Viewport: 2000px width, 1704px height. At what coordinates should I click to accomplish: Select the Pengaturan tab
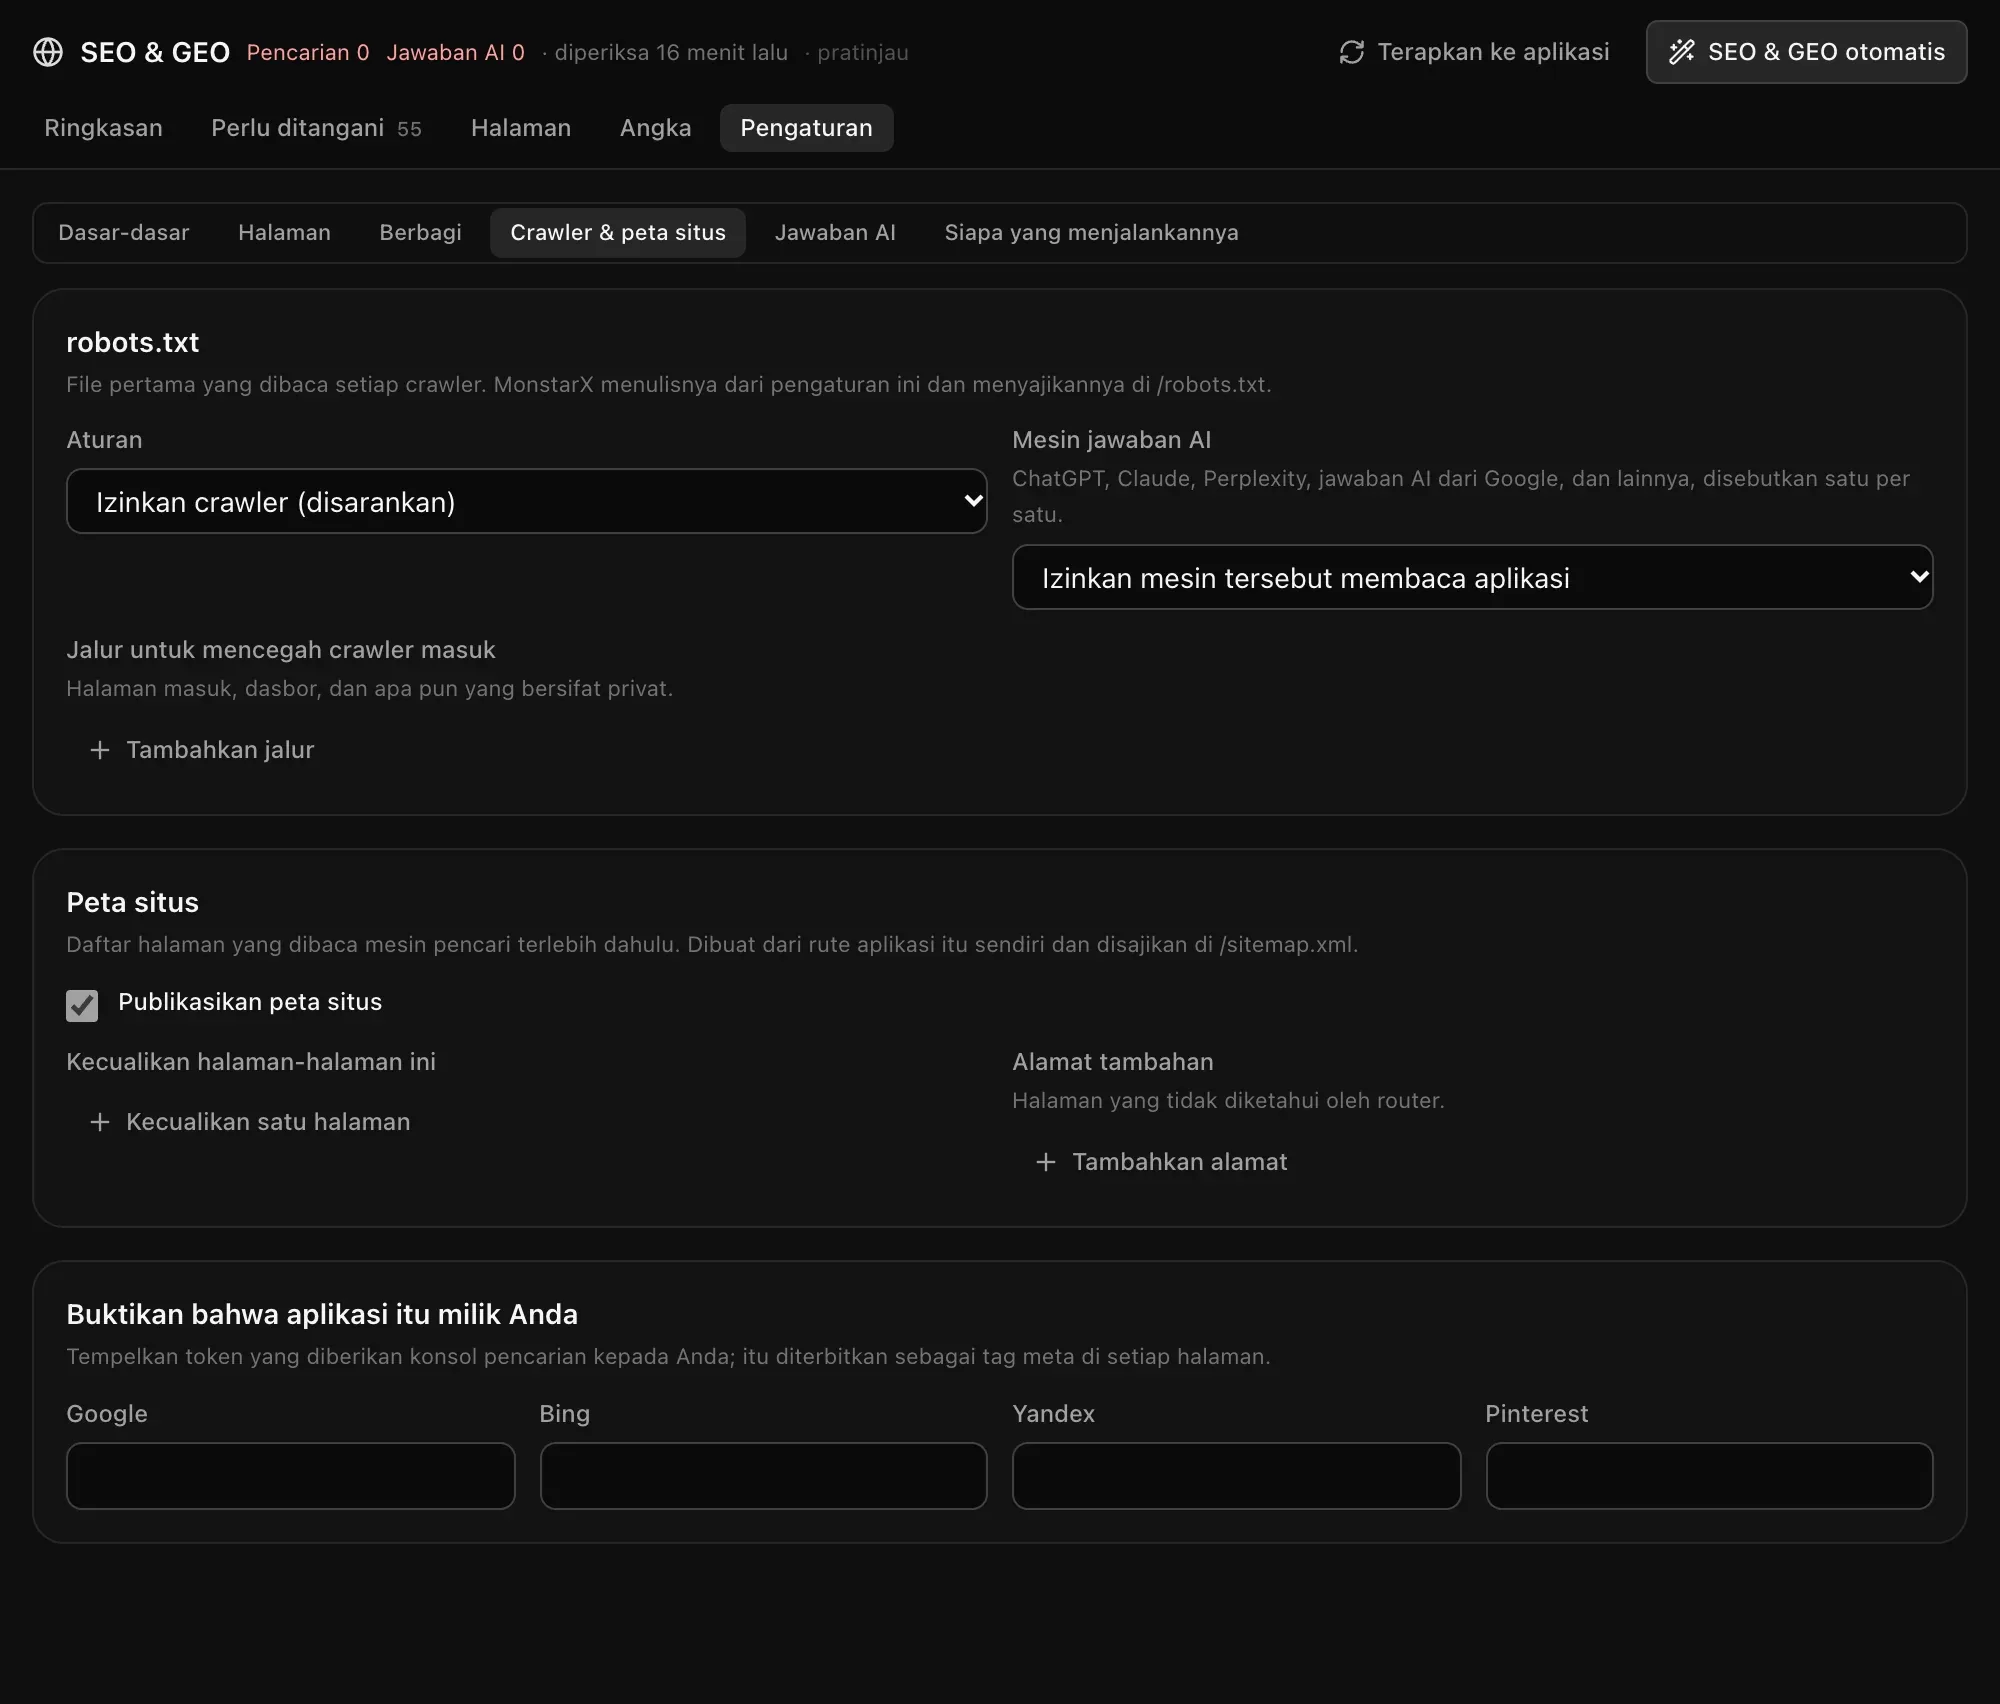807,128
